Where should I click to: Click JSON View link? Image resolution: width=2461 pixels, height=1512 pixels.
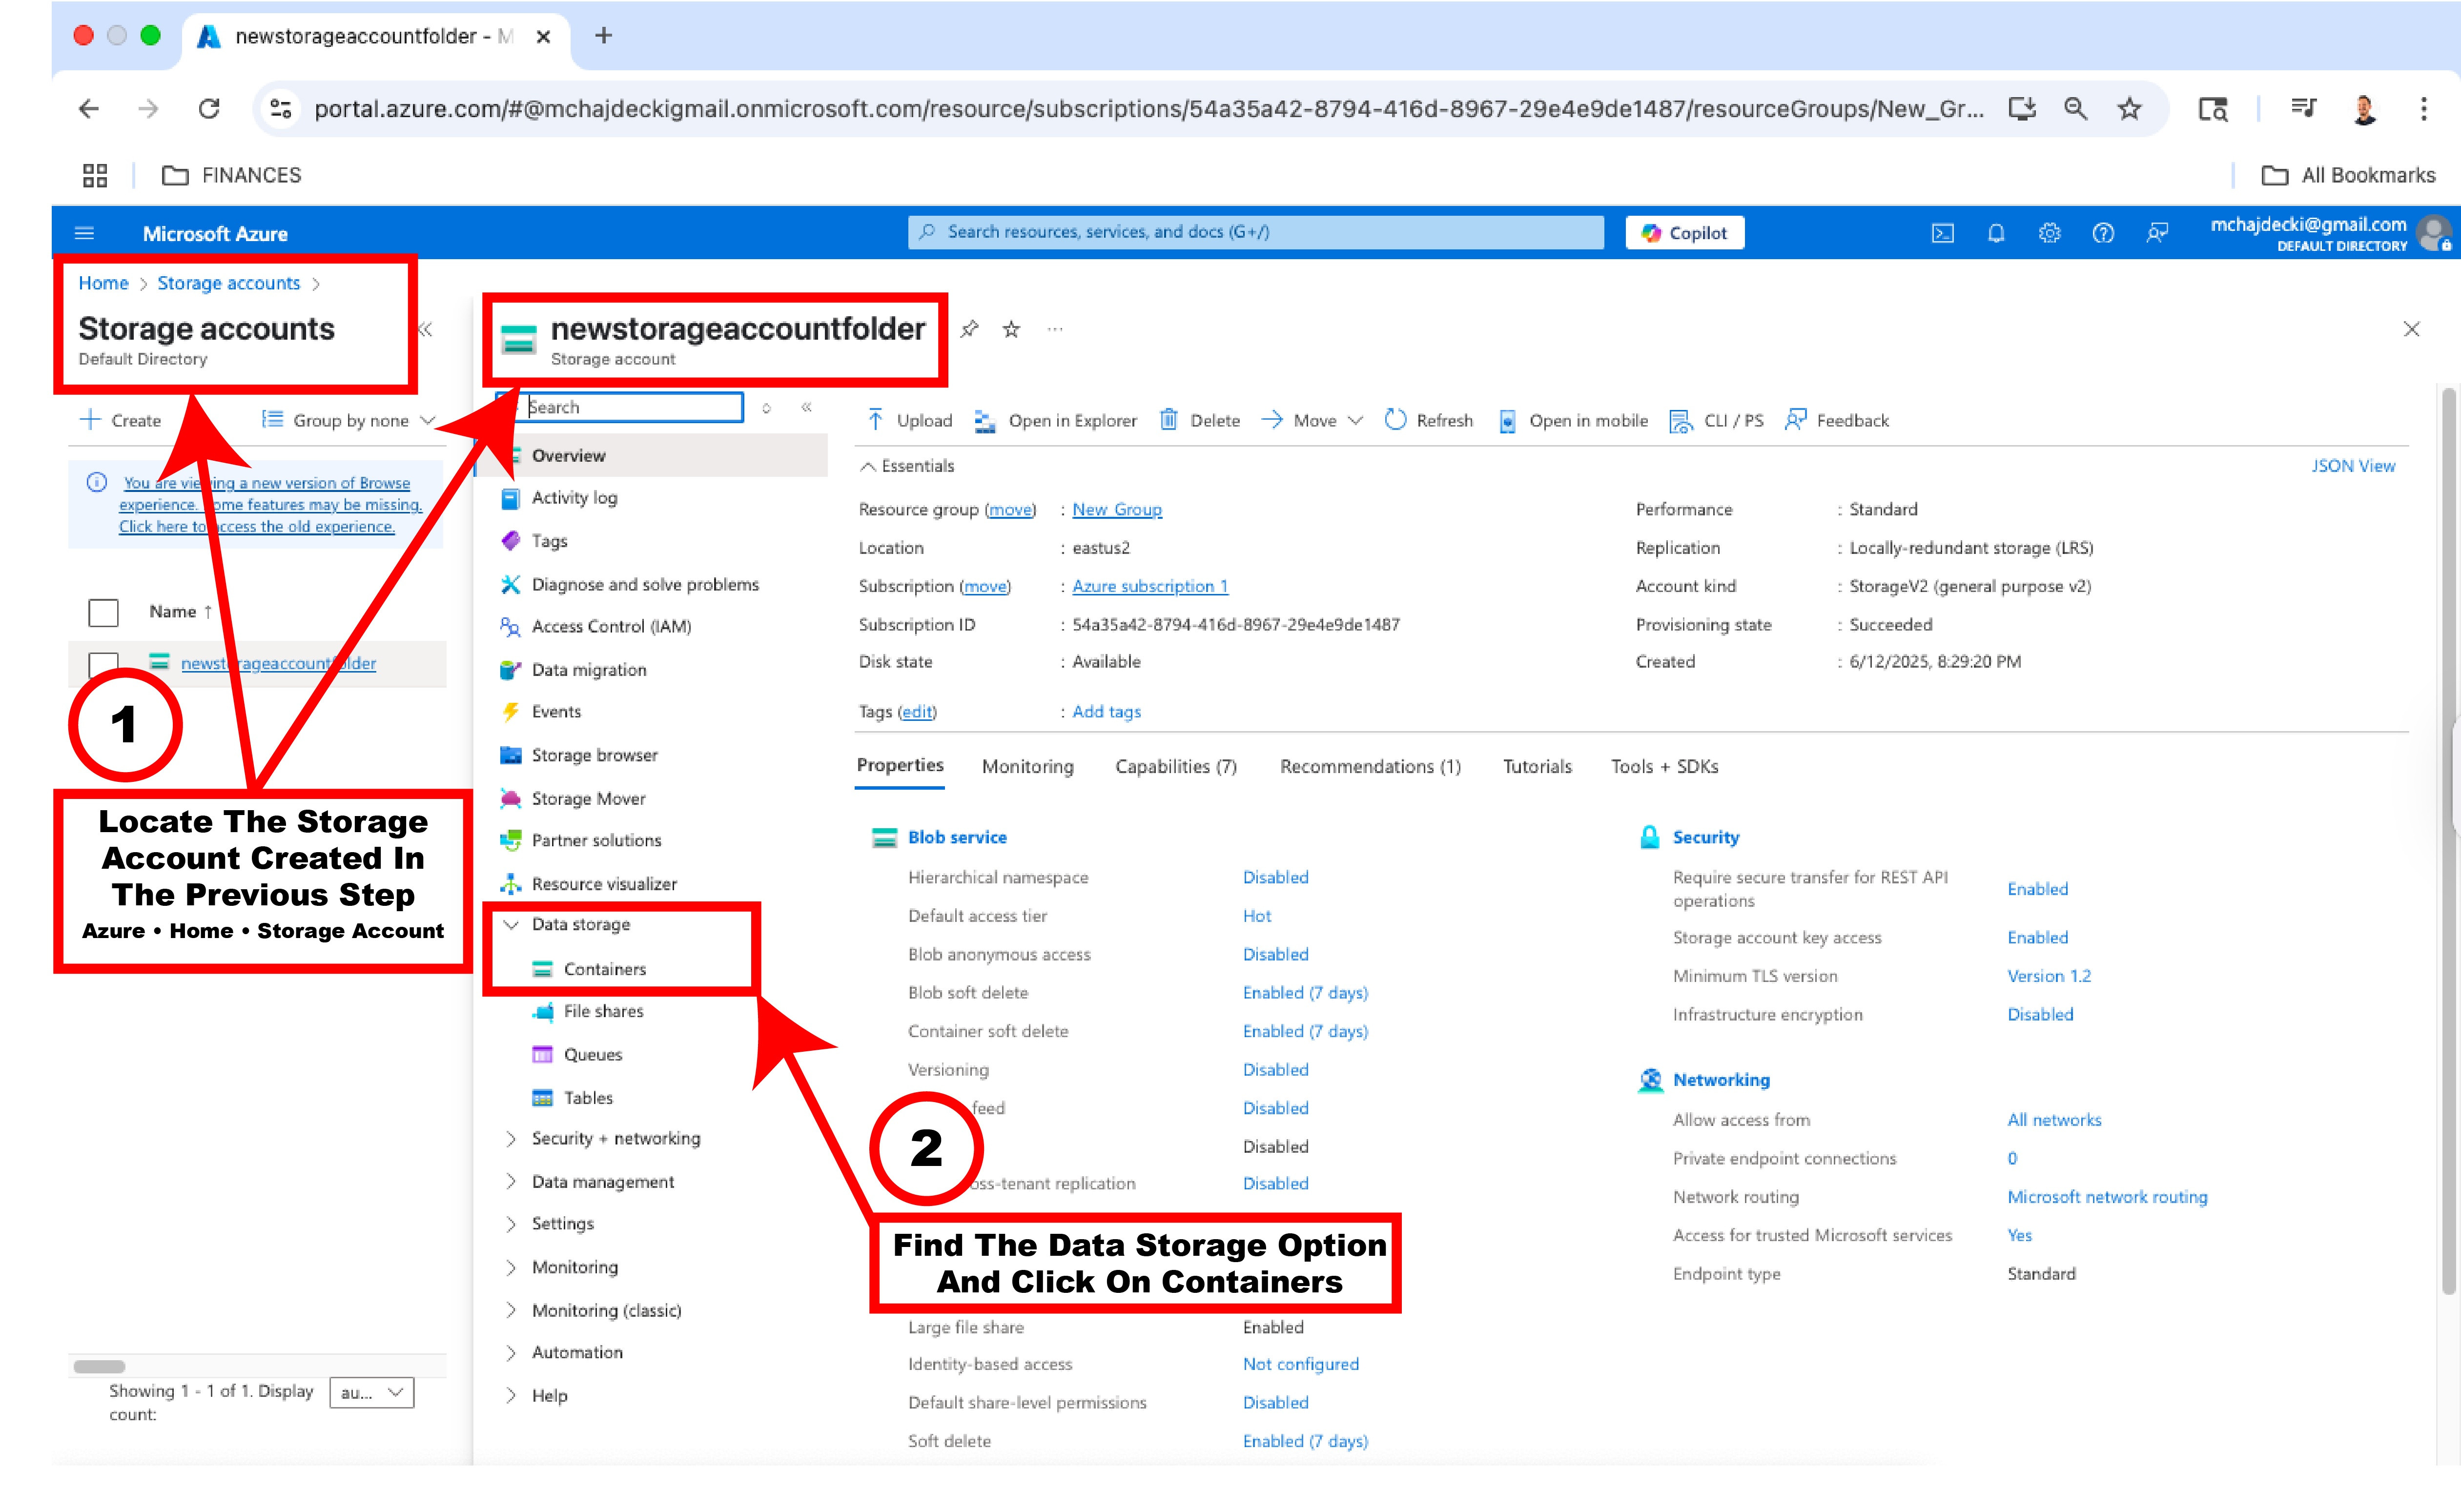click(2353, 466)
